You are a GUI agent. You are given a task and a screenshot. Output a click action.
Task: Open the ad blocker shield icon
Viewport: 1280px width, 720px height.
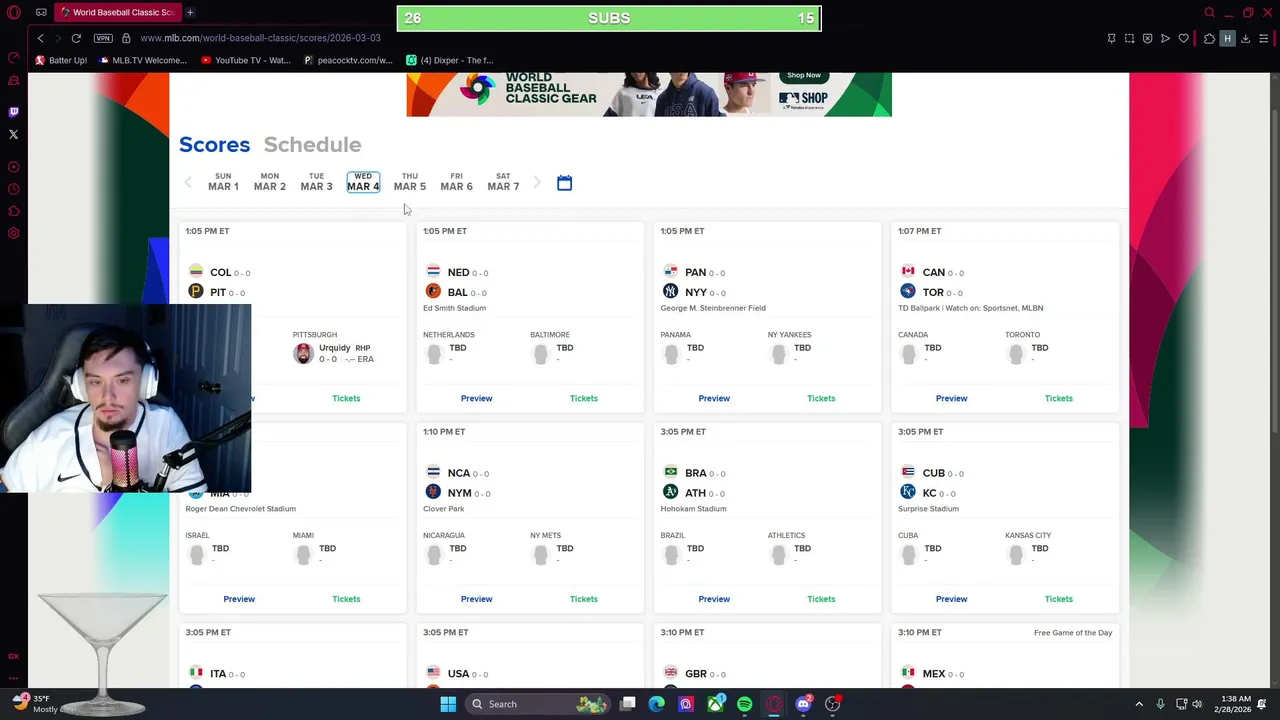point(1147,38)
